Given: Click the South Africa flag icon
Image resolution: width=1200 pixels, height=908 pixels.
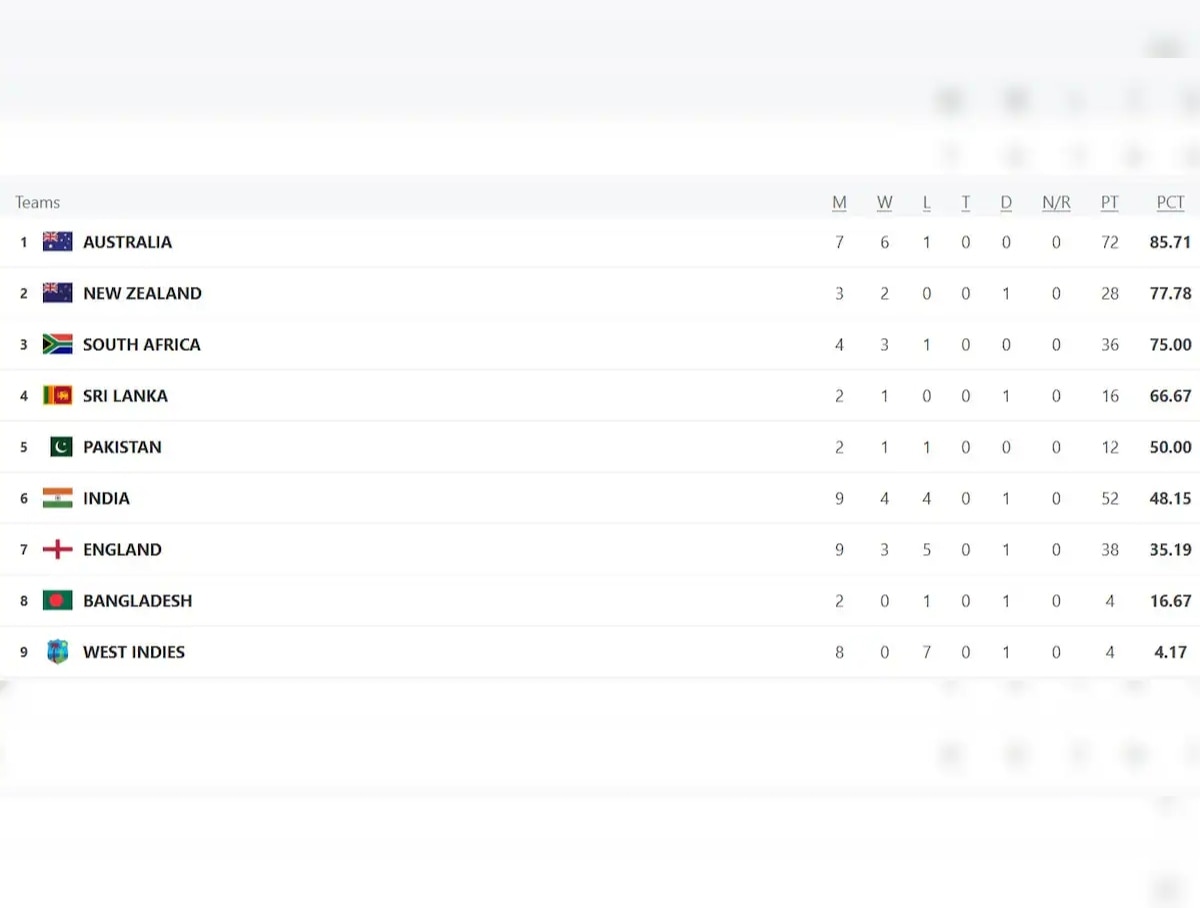Looking at the screenshot, I should 58,344.
